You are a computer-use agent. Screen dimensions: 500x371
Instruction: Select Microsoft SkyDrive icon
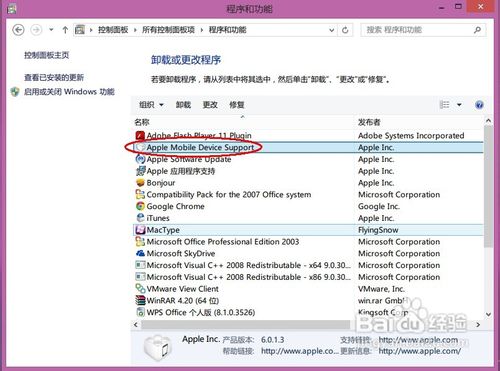coord(140,253)
